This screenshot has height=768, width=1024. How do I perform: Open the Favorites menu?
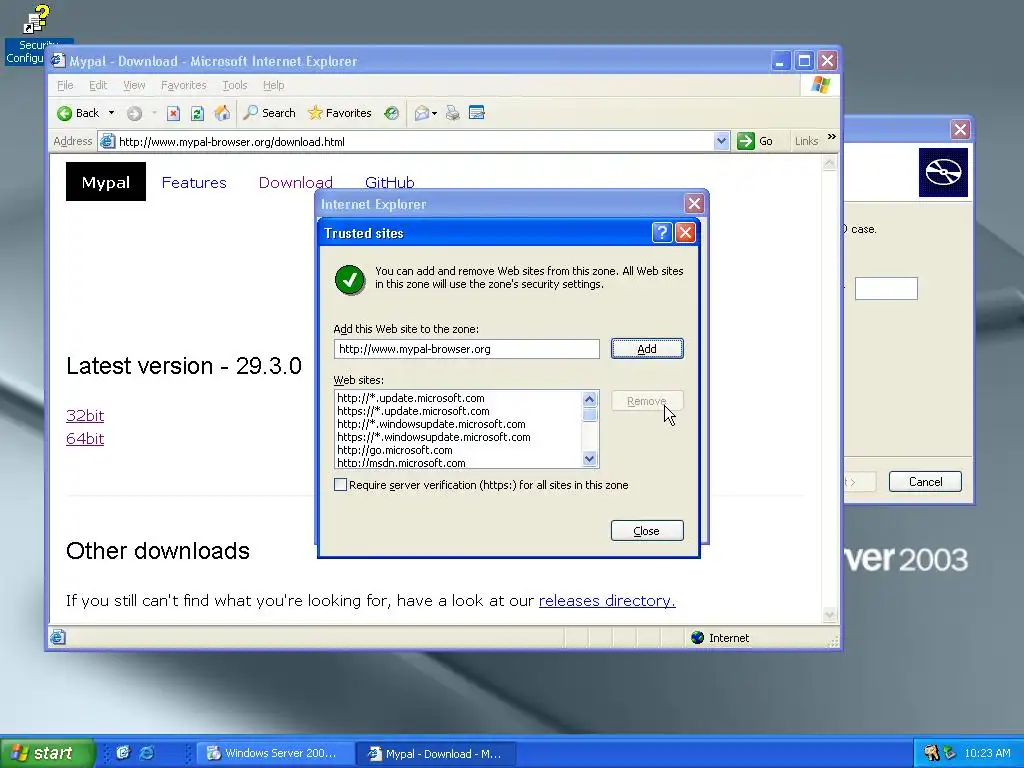click(184, 85)
